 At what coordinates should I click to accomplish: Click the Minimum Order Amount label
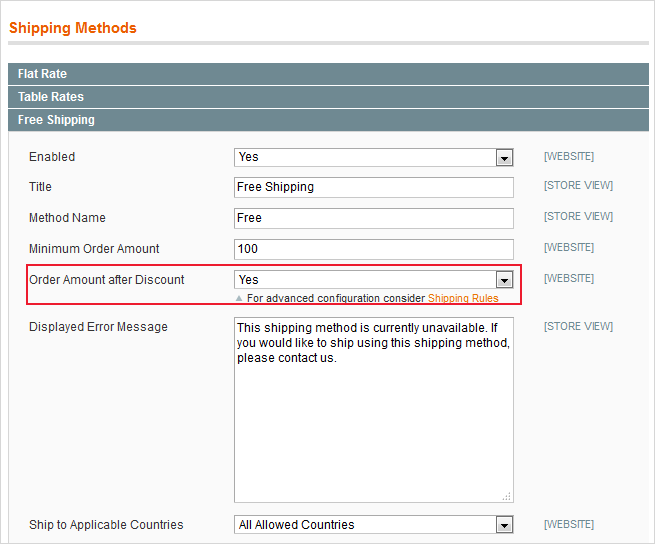pos(94,249)
